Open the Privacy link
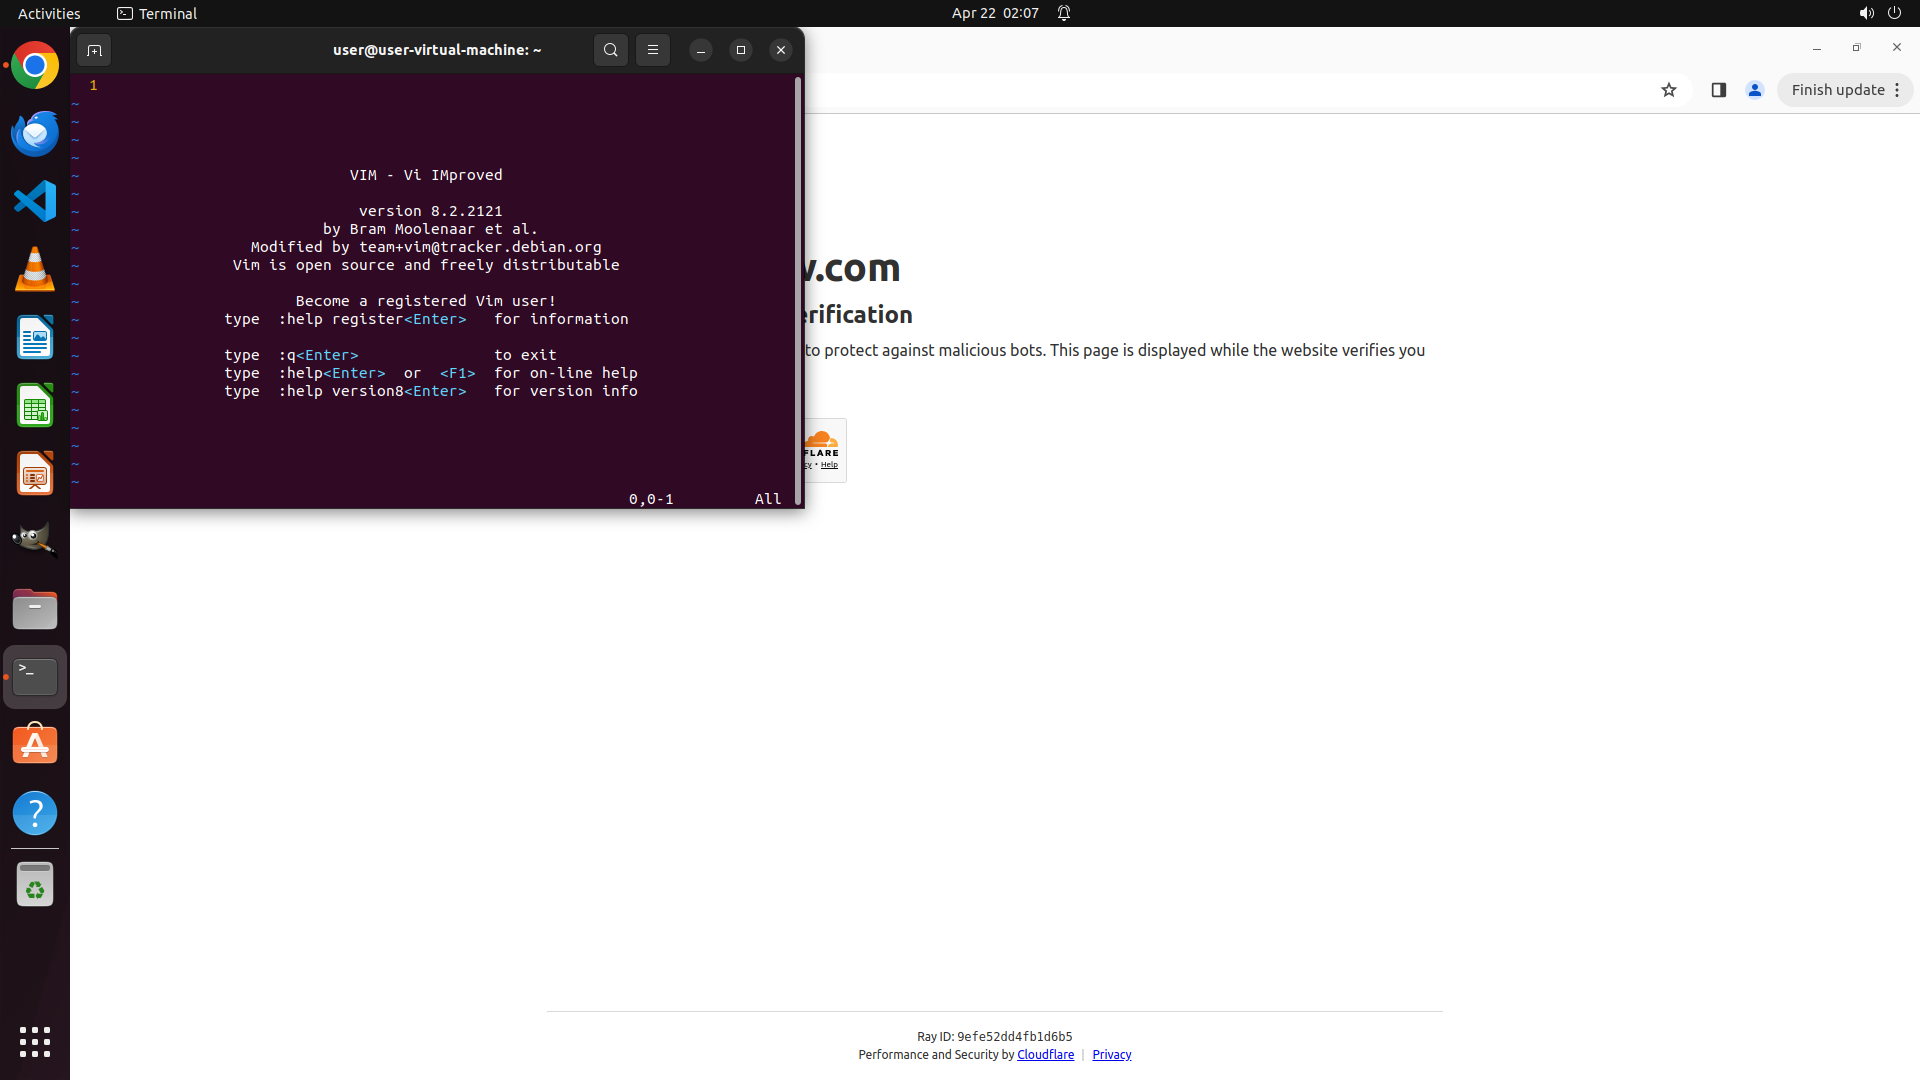 coord(1111,1055)
